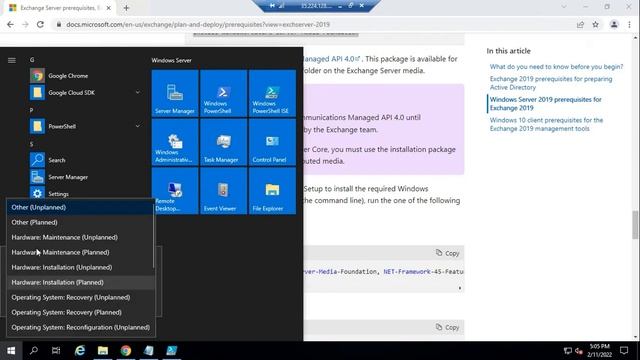
Task: Click the taskbar clock showing 5:05 PM
Action: coord(600,351)
